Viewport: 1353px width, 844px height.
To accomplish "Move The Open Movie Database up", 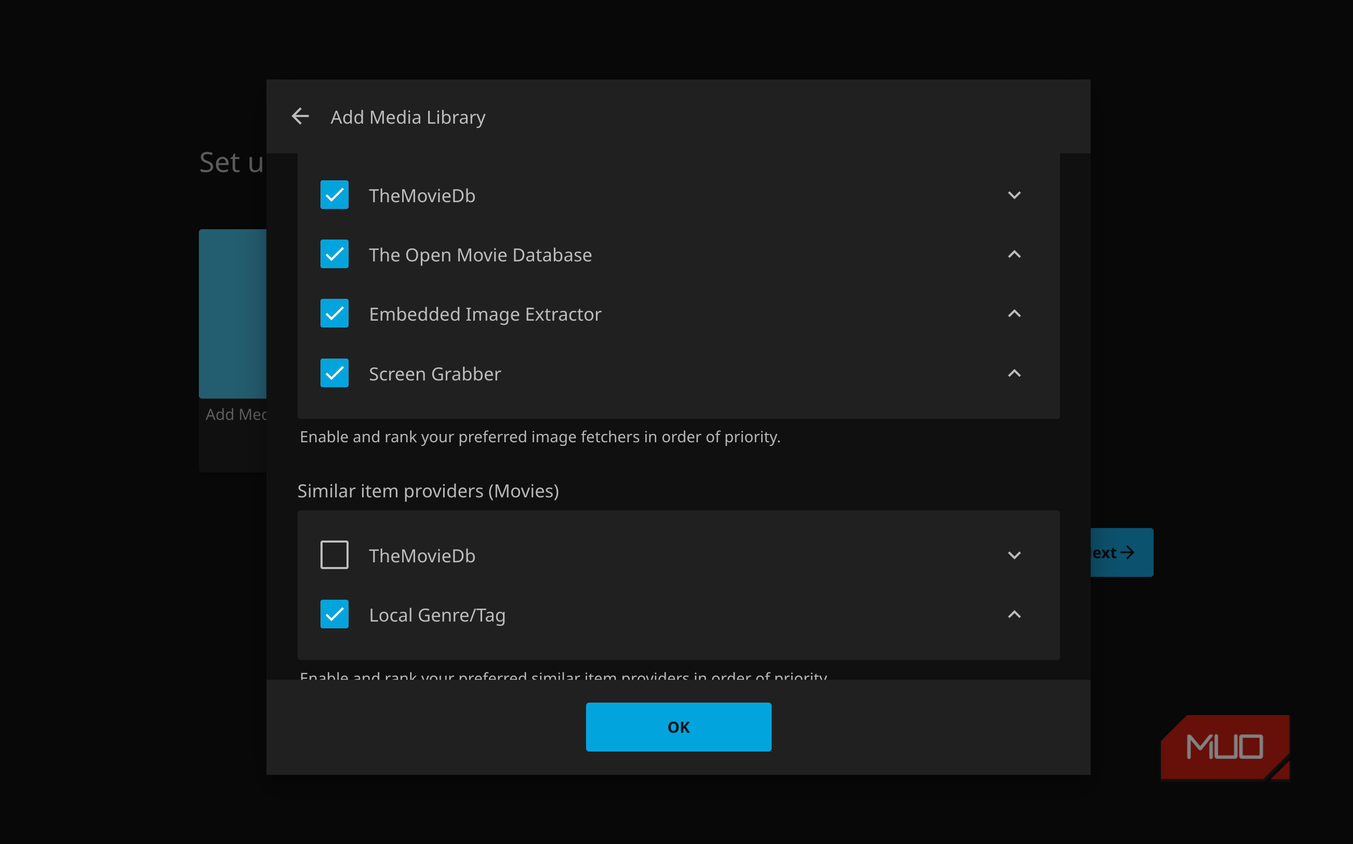I will point(1014,254).
